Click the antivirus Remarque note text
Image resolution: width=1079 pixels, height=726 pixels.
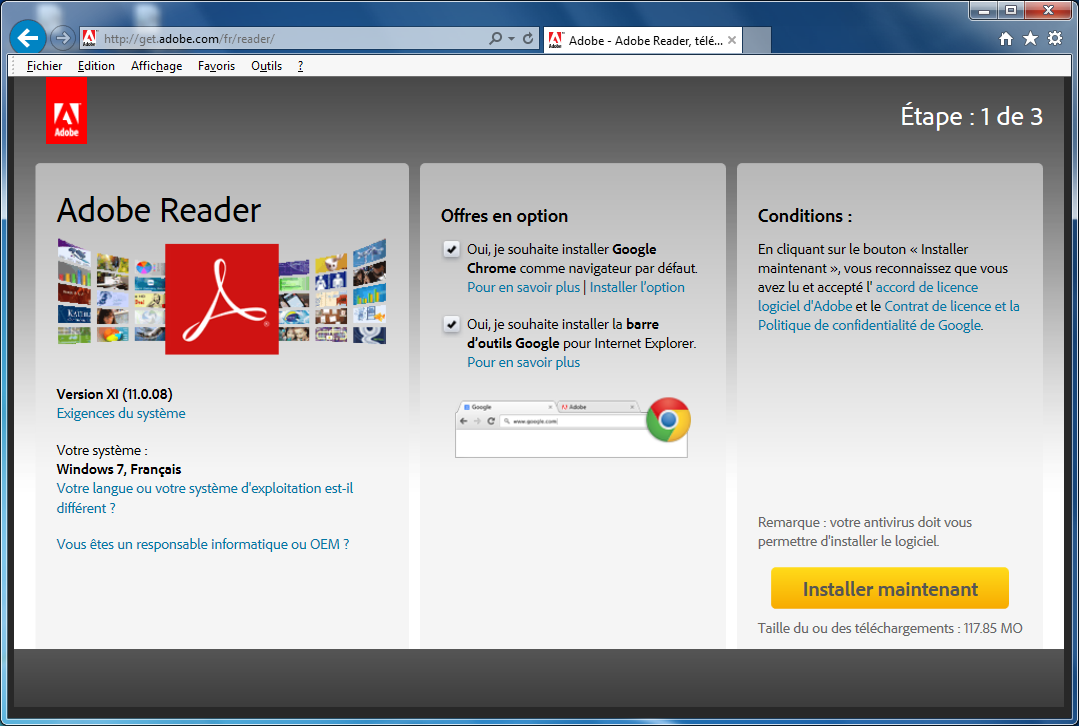[865, 532]
